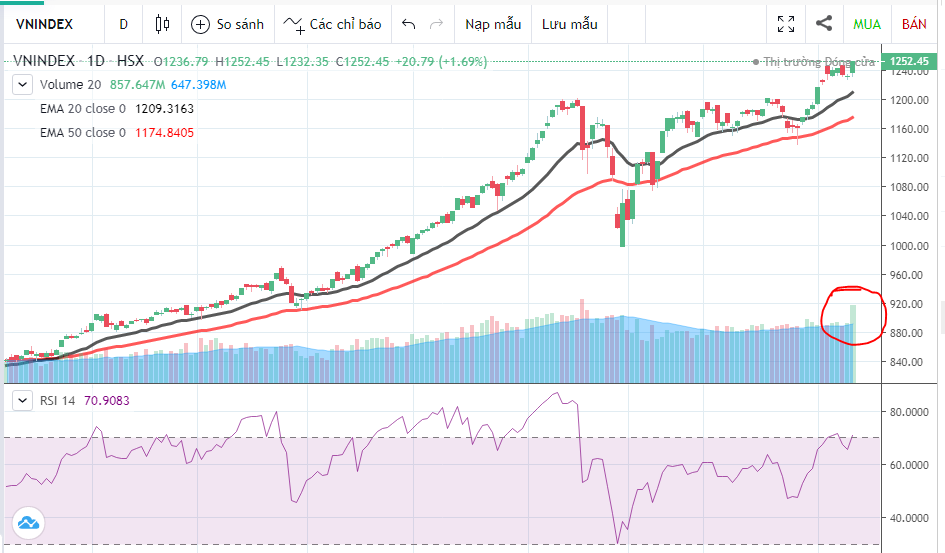Screen dimensions: 945x553
Task: Share the chart using share icon
Action: (x=824, y=24)
